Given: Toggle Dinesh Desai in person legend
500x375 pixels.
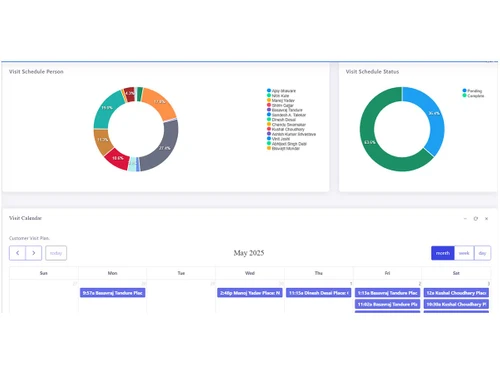Looking at the screenshot, I should [x=281, y=119].
